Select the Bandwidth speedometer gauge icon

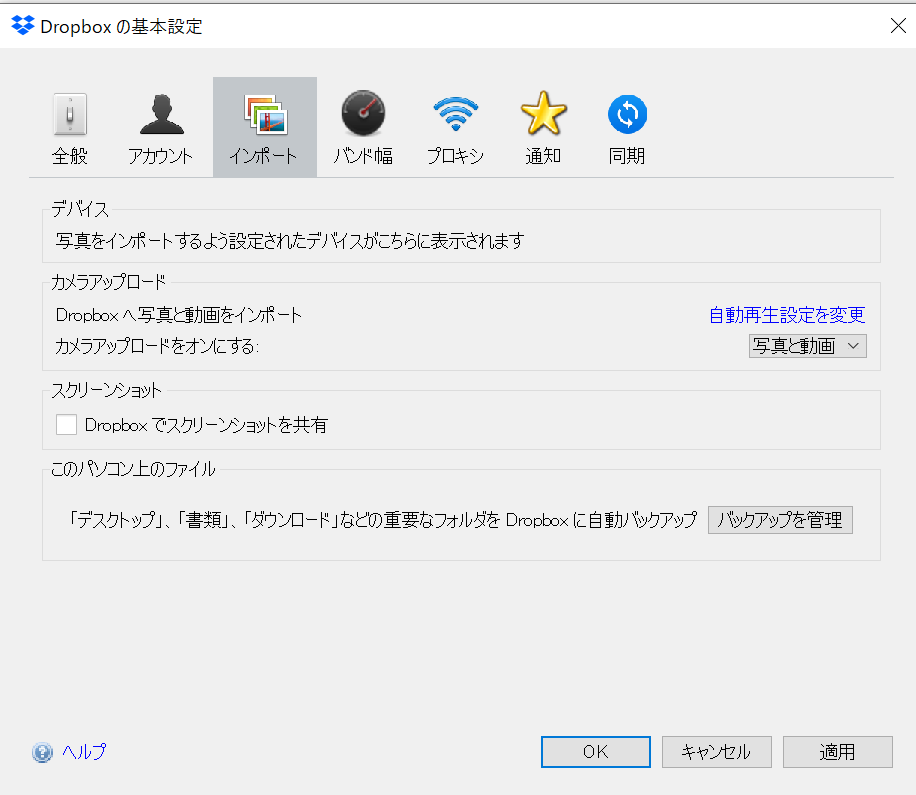(x=362, y=114)
